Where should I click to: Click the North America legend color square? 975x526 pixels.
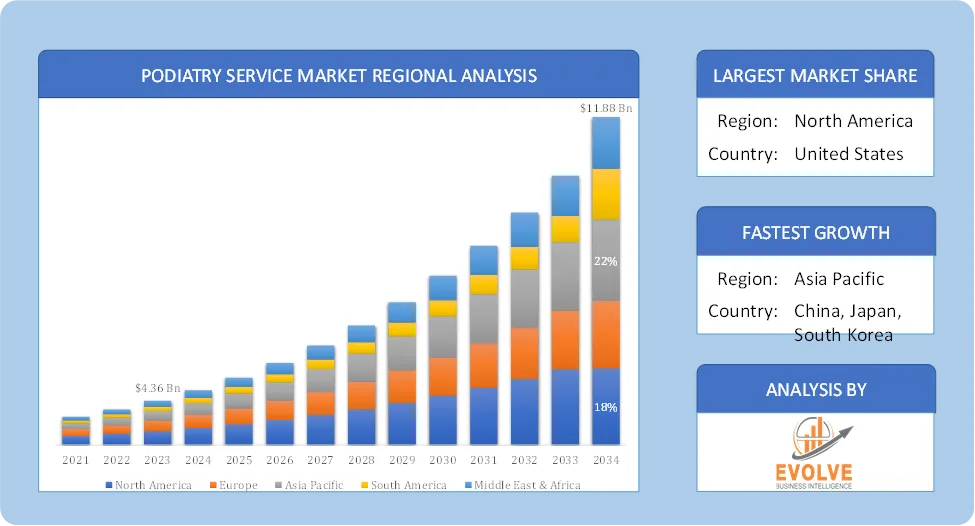click(109, 485)
